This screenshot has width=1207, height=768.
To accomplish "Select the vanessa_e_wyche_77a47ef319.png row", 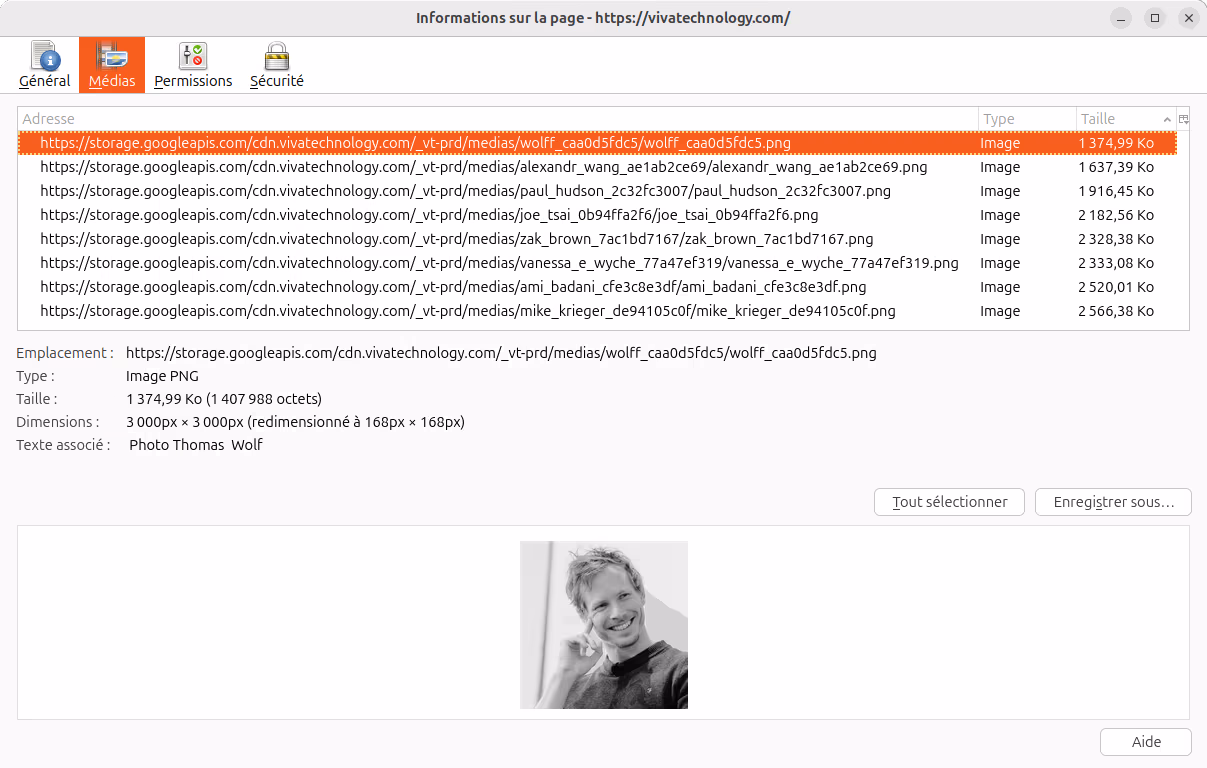I will pyautogui.click(x=597, y=263).
